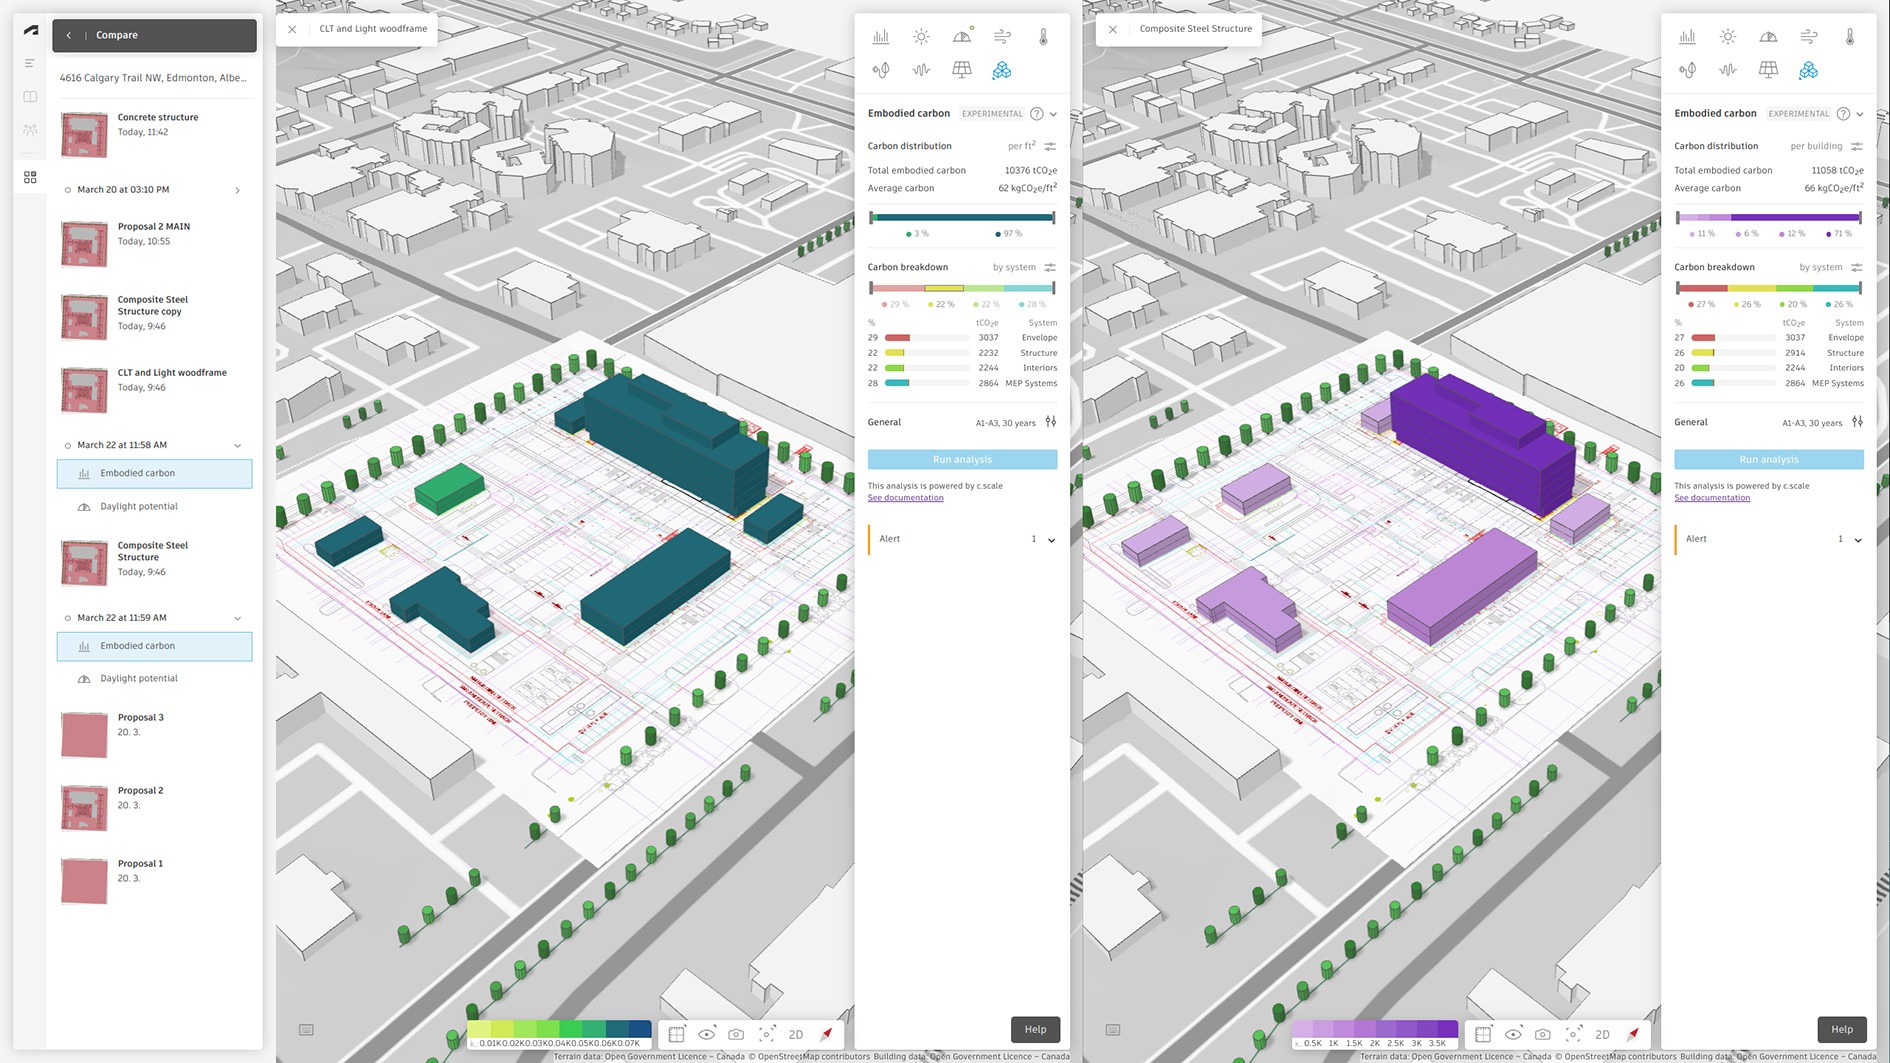Open Microclimate thermometer icon in right analysis panel
Screen dimensions: 1890x1063
(1849, 37)
